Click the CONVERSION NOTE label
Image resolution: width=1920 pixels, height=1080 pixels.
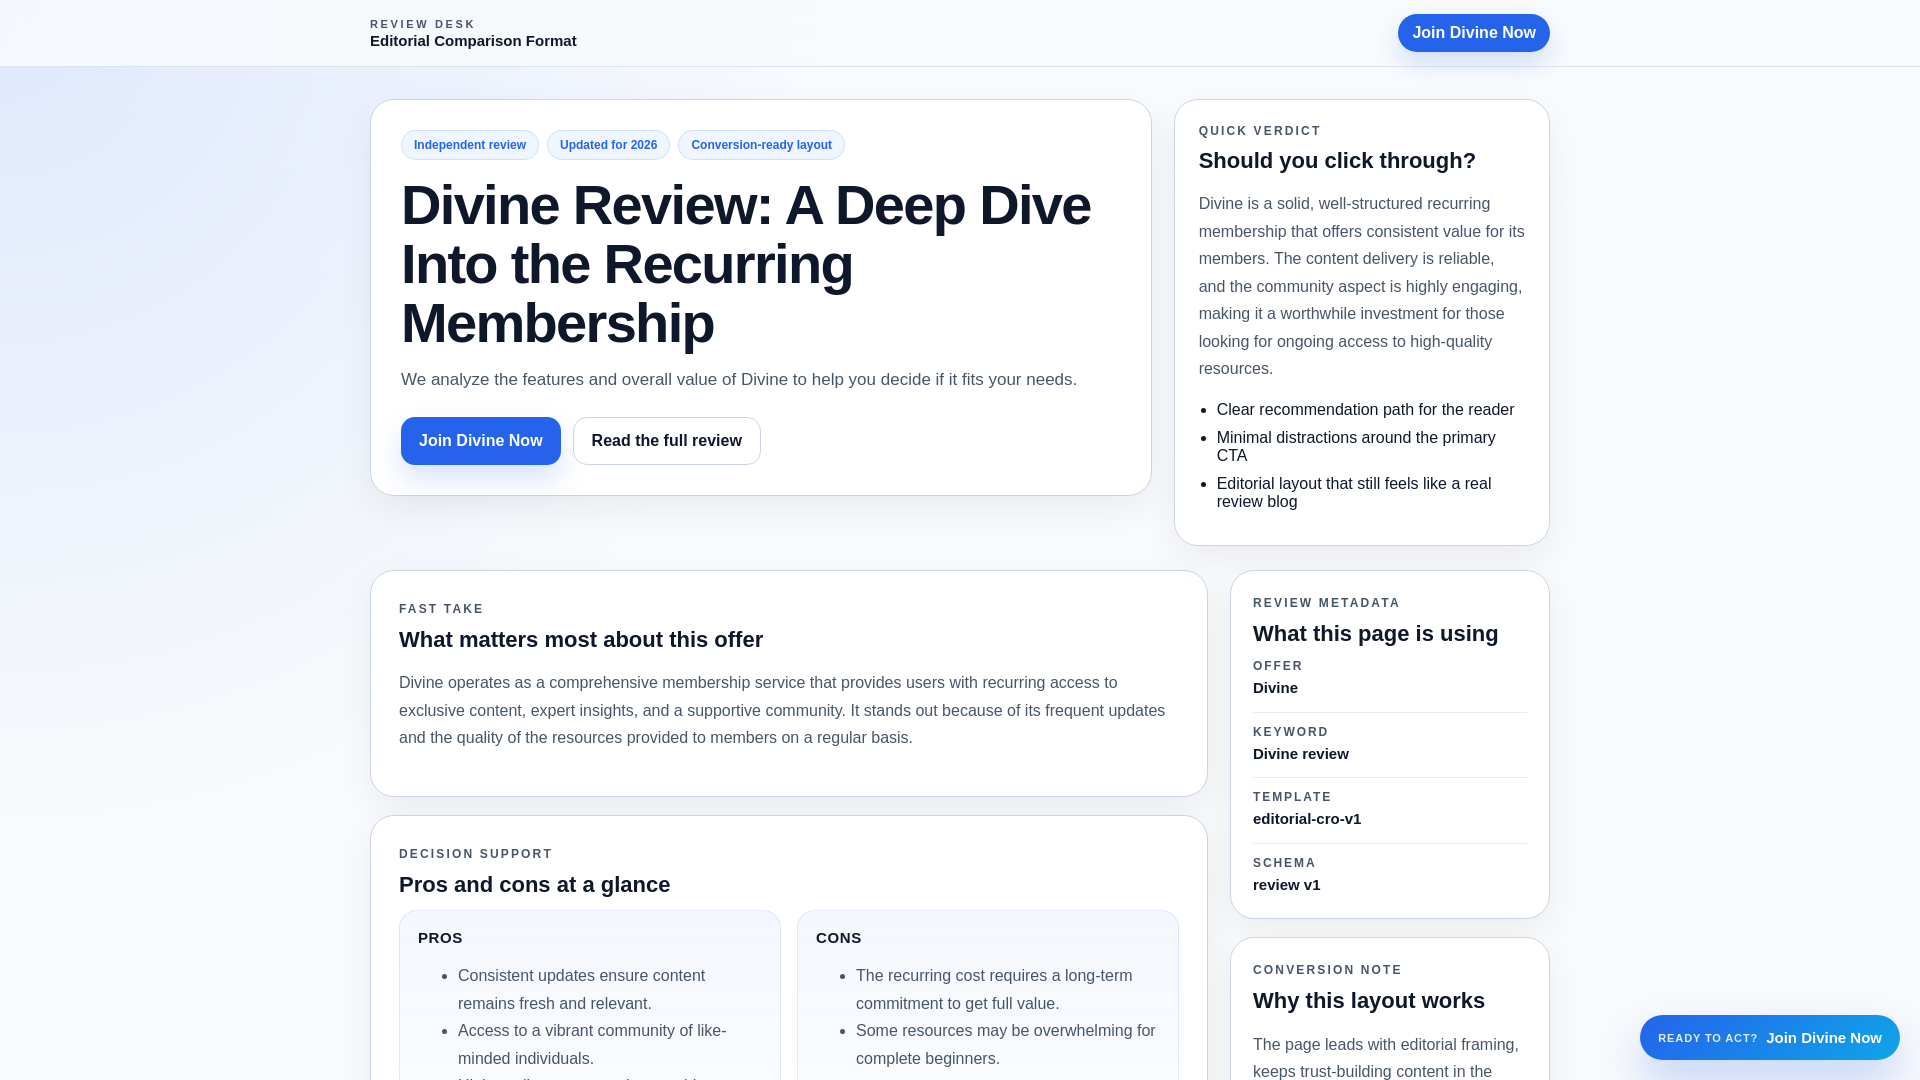point(1327,970)
